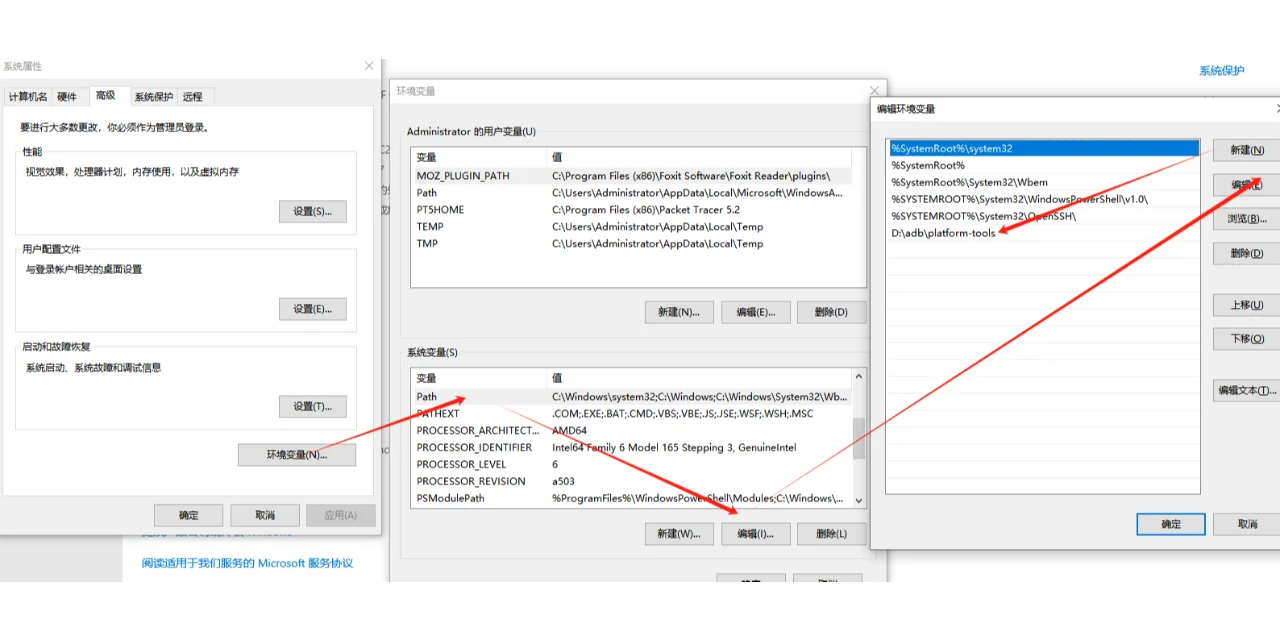Select PROCESSOR_REVISION system variable
Viewport: 1280px width, 640px height.
pos(631,481)
